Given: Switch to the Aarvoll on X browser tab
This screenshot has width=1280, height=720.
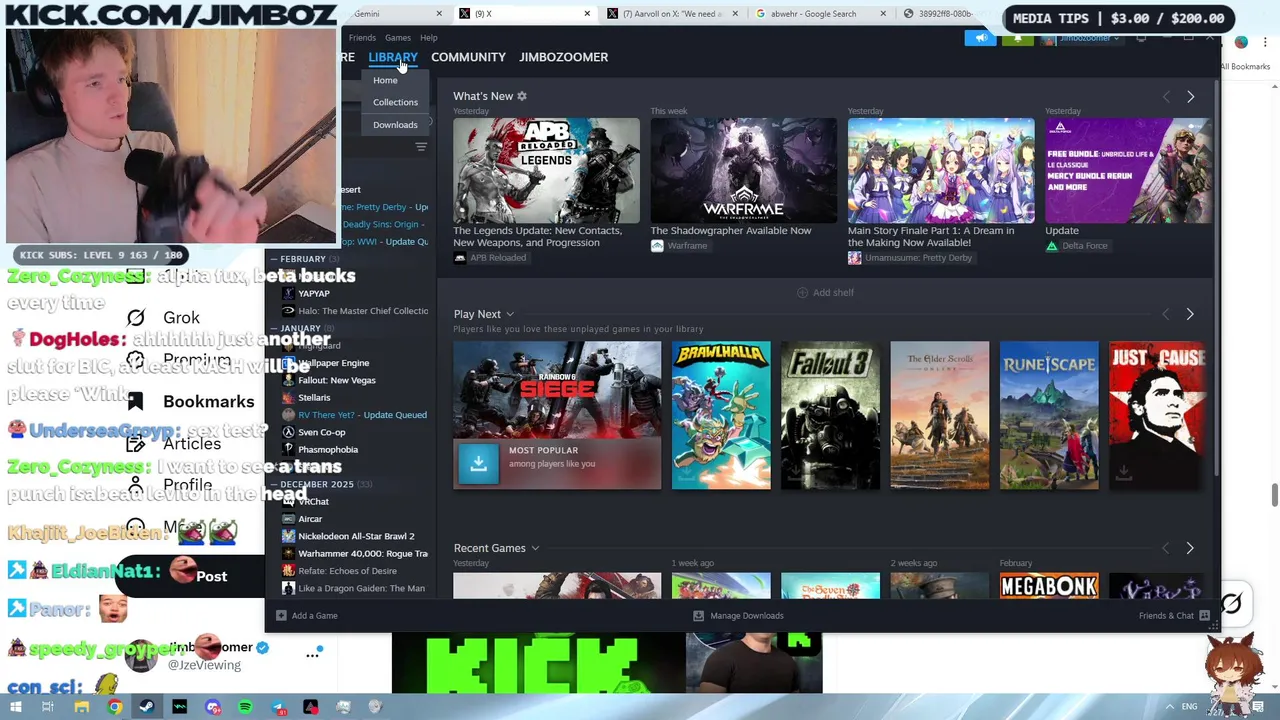Looking at the screenshot, I should click(x=672, y=14).
